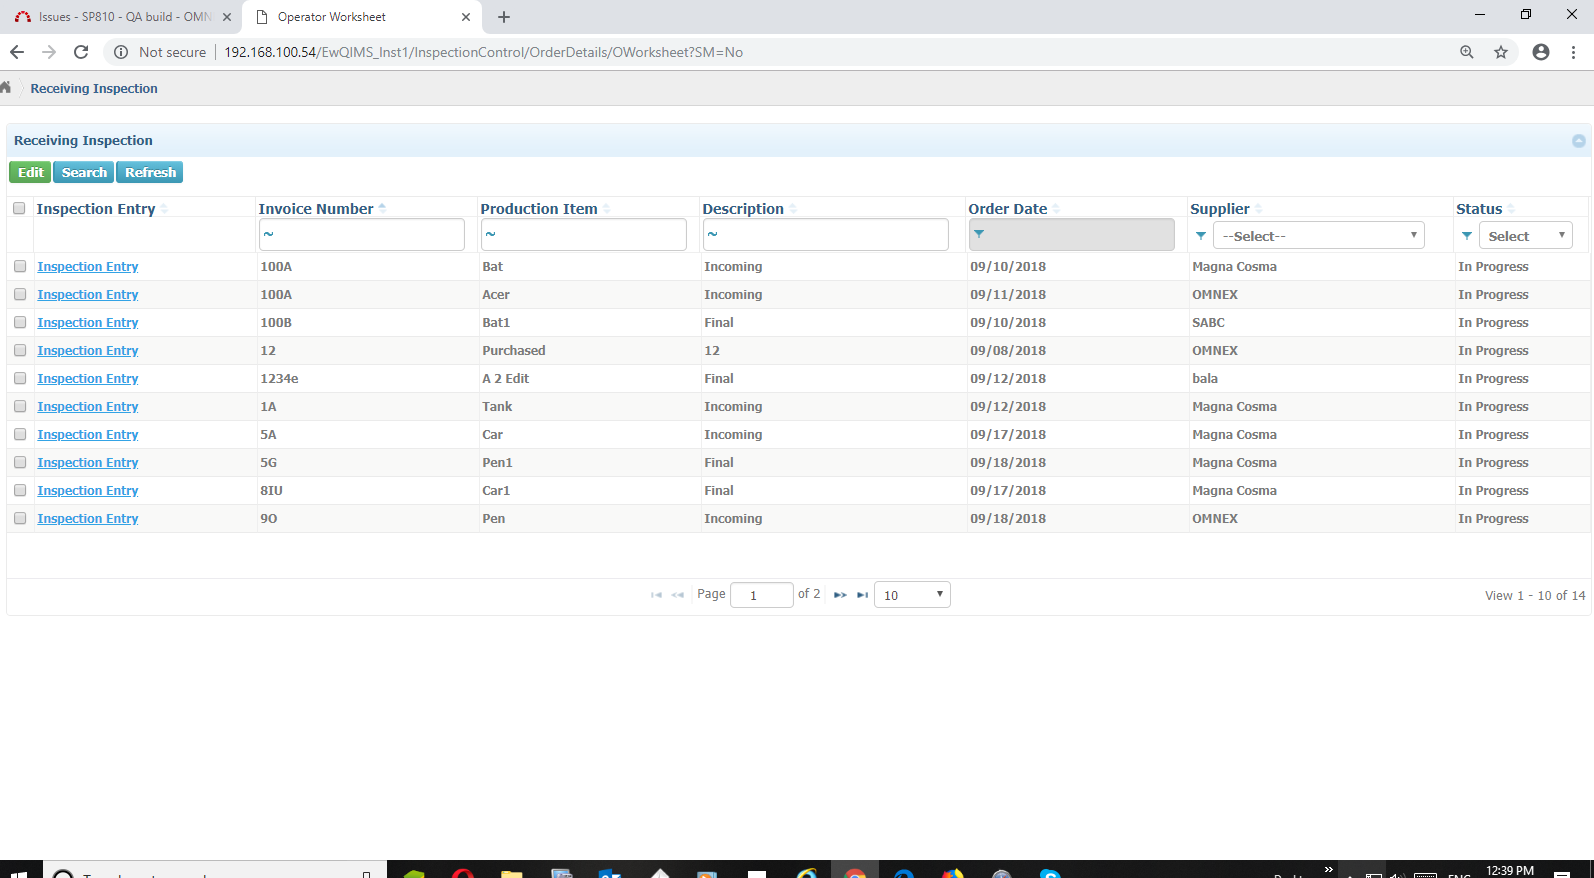Image resolution: width=1594 pixels, height=878 pixels.
Task: Sort by Order Date column
Action: point(1014,209)
